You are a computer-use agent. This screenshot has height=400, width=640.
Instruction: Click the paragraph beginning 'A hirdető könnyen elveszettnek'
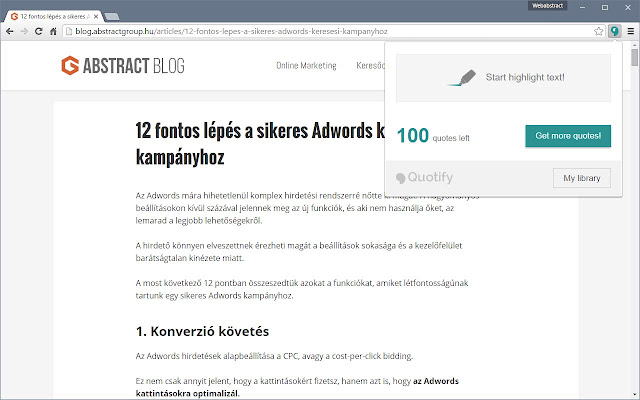point(299,252)
